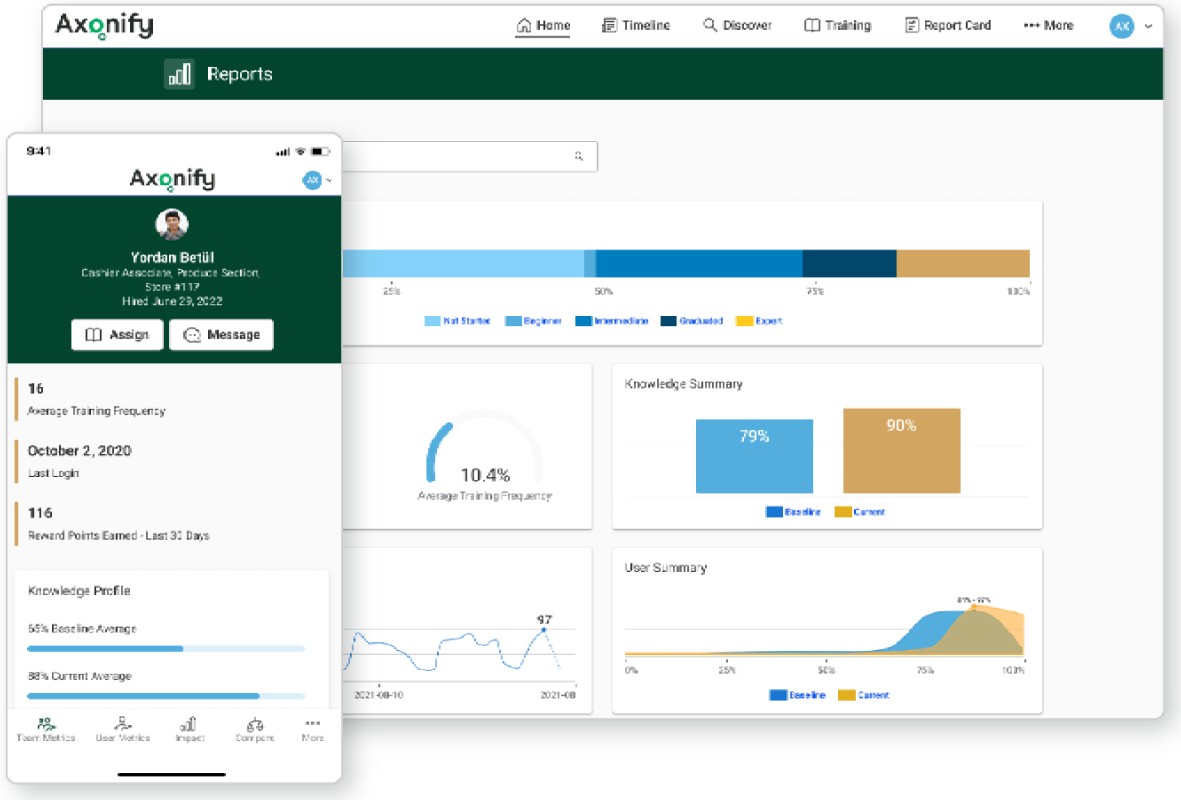Click the Baseline Average progress bar
The width and height of the screenshot is (1181, 800).
[166, 649]
